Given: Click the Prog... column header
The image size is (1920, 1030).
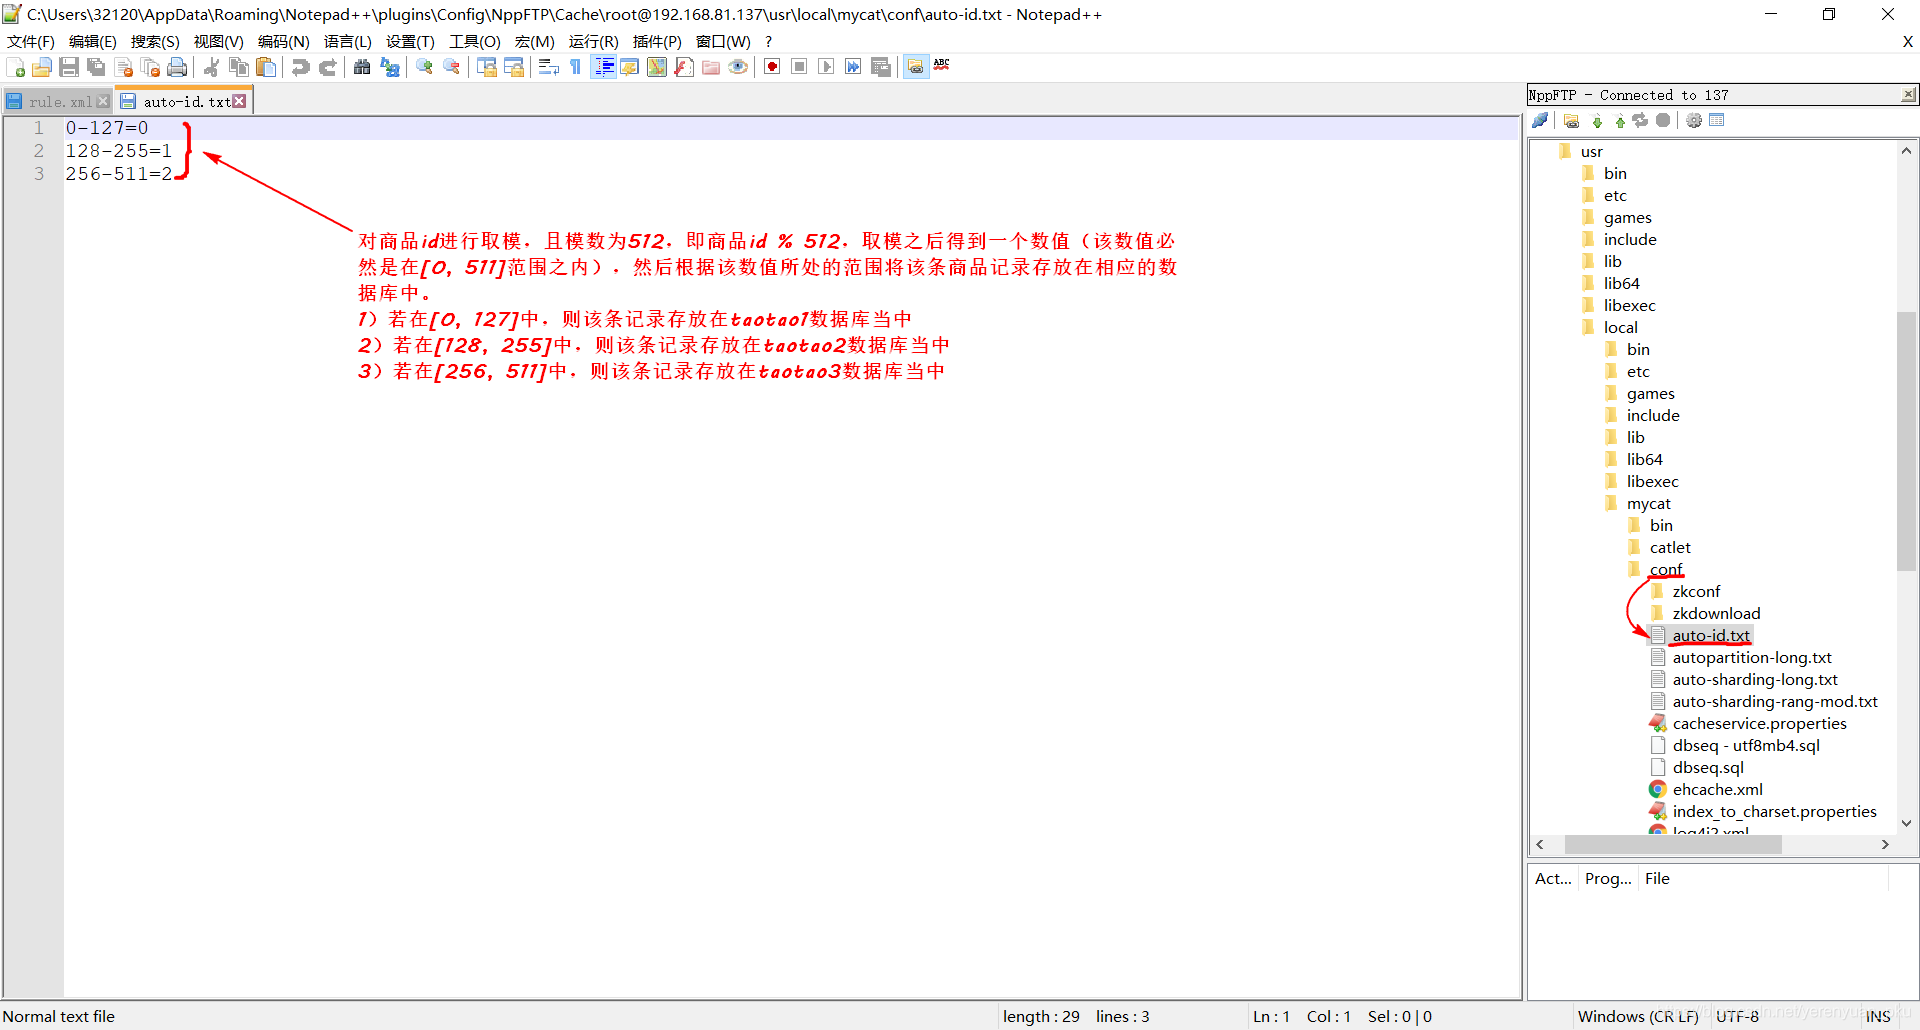Looking at the screenshot, I should 1608,878.
